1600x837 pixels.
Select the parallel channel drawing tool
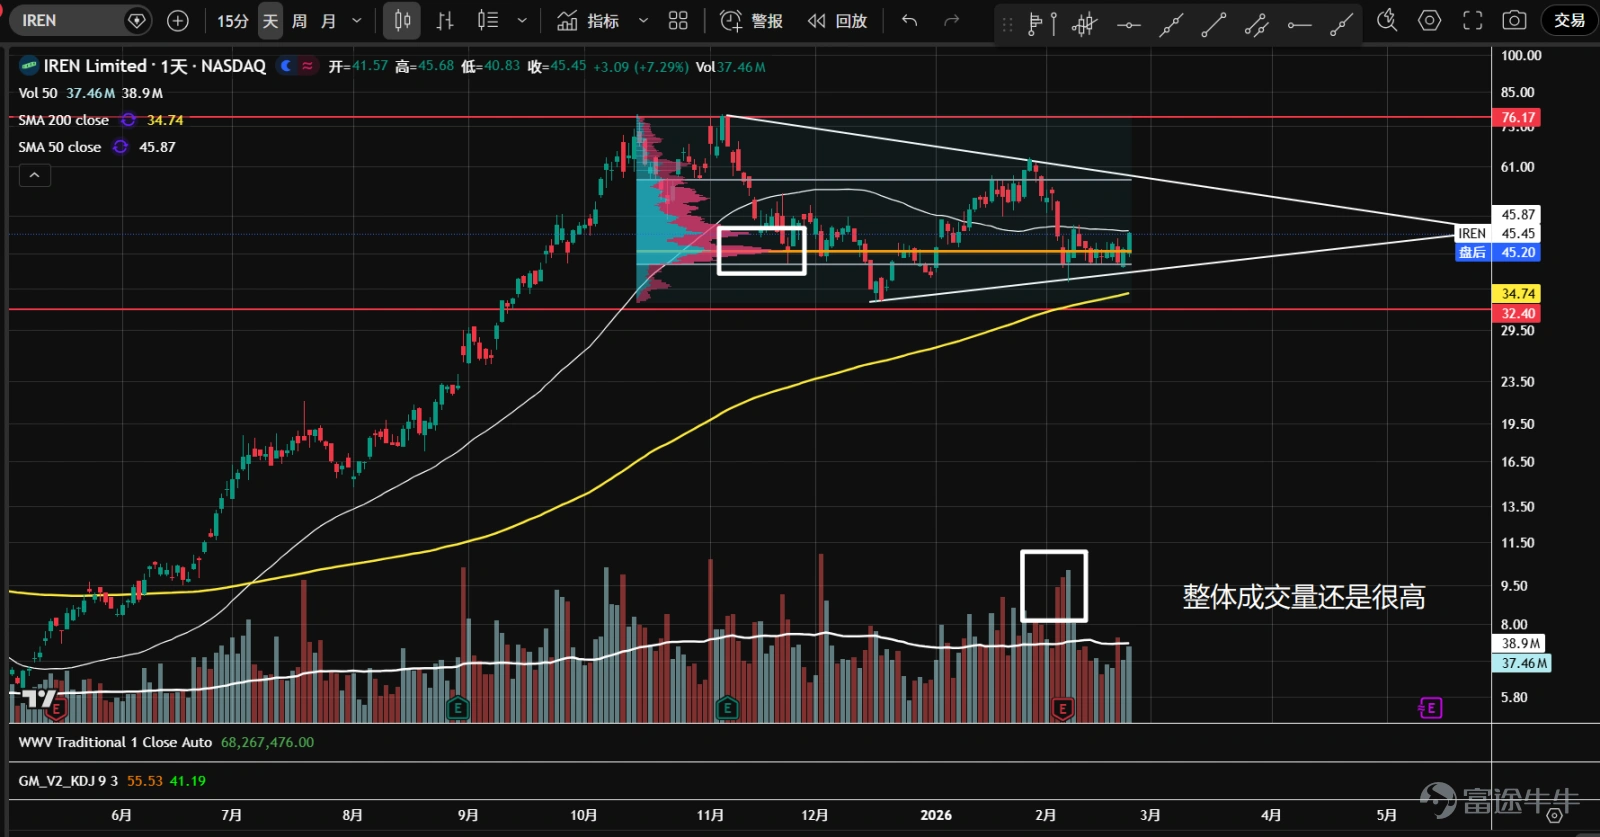pyautogui.click(x=1257, y=23)
